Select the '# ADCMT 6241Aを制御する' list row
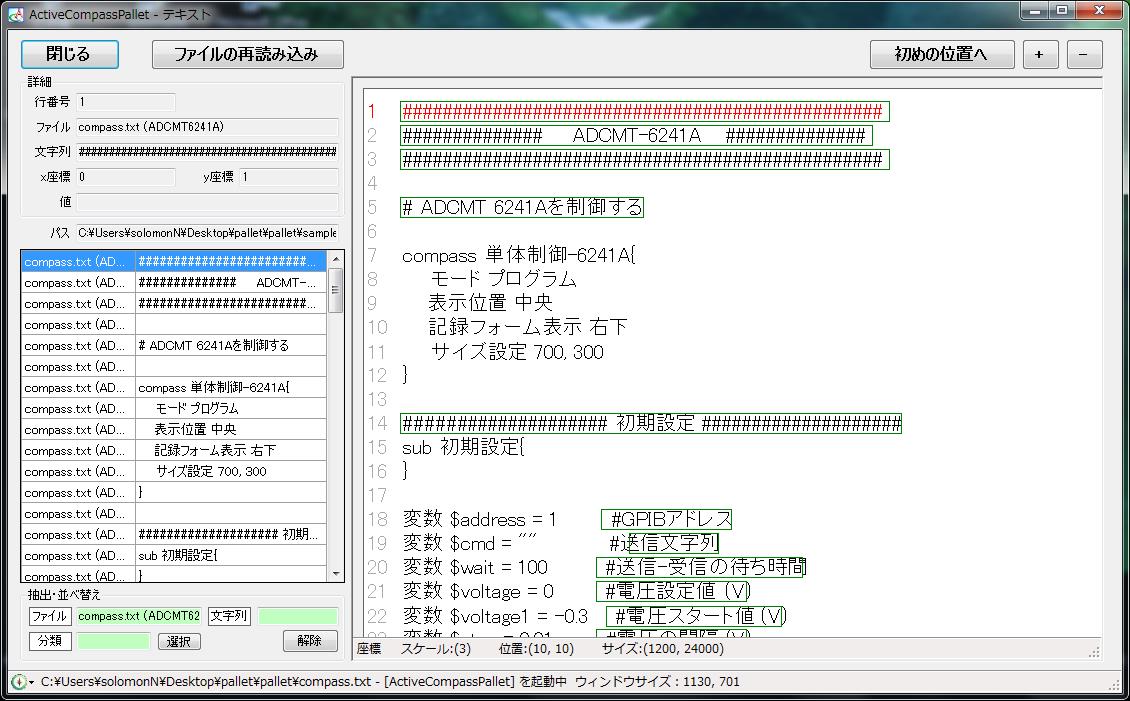The height and width of the screenshot is (701, 1130). (x=230, y=345)
